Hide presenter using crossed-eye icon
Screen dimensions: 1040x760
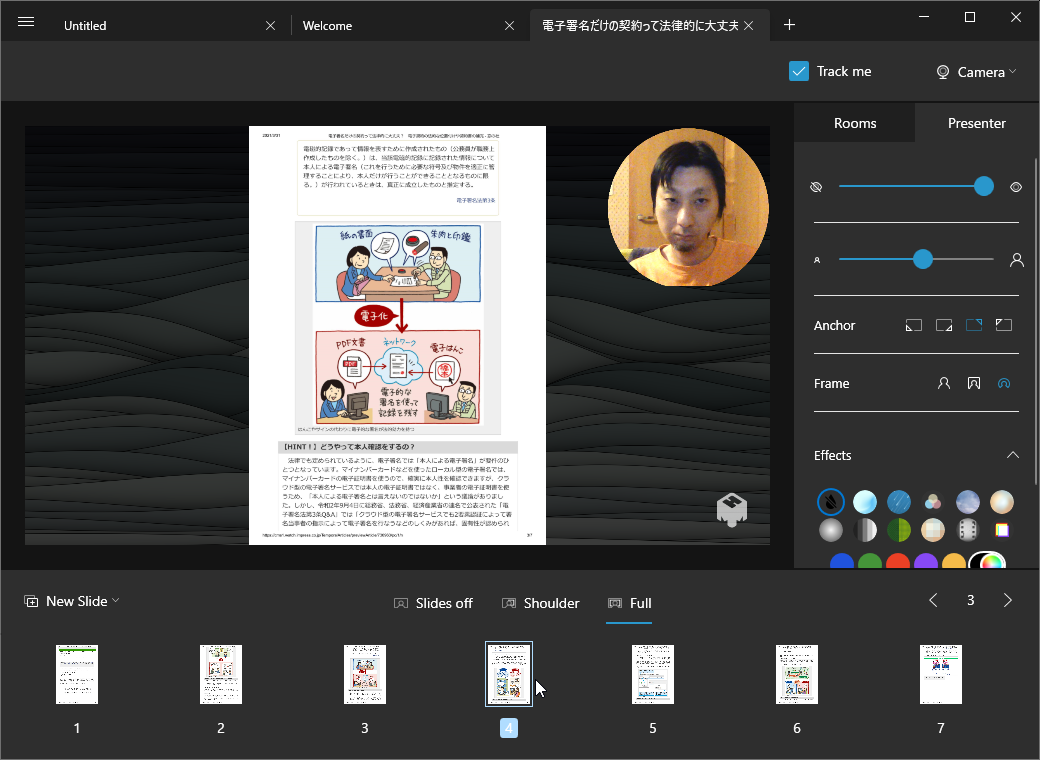click(x=816, y=187)
